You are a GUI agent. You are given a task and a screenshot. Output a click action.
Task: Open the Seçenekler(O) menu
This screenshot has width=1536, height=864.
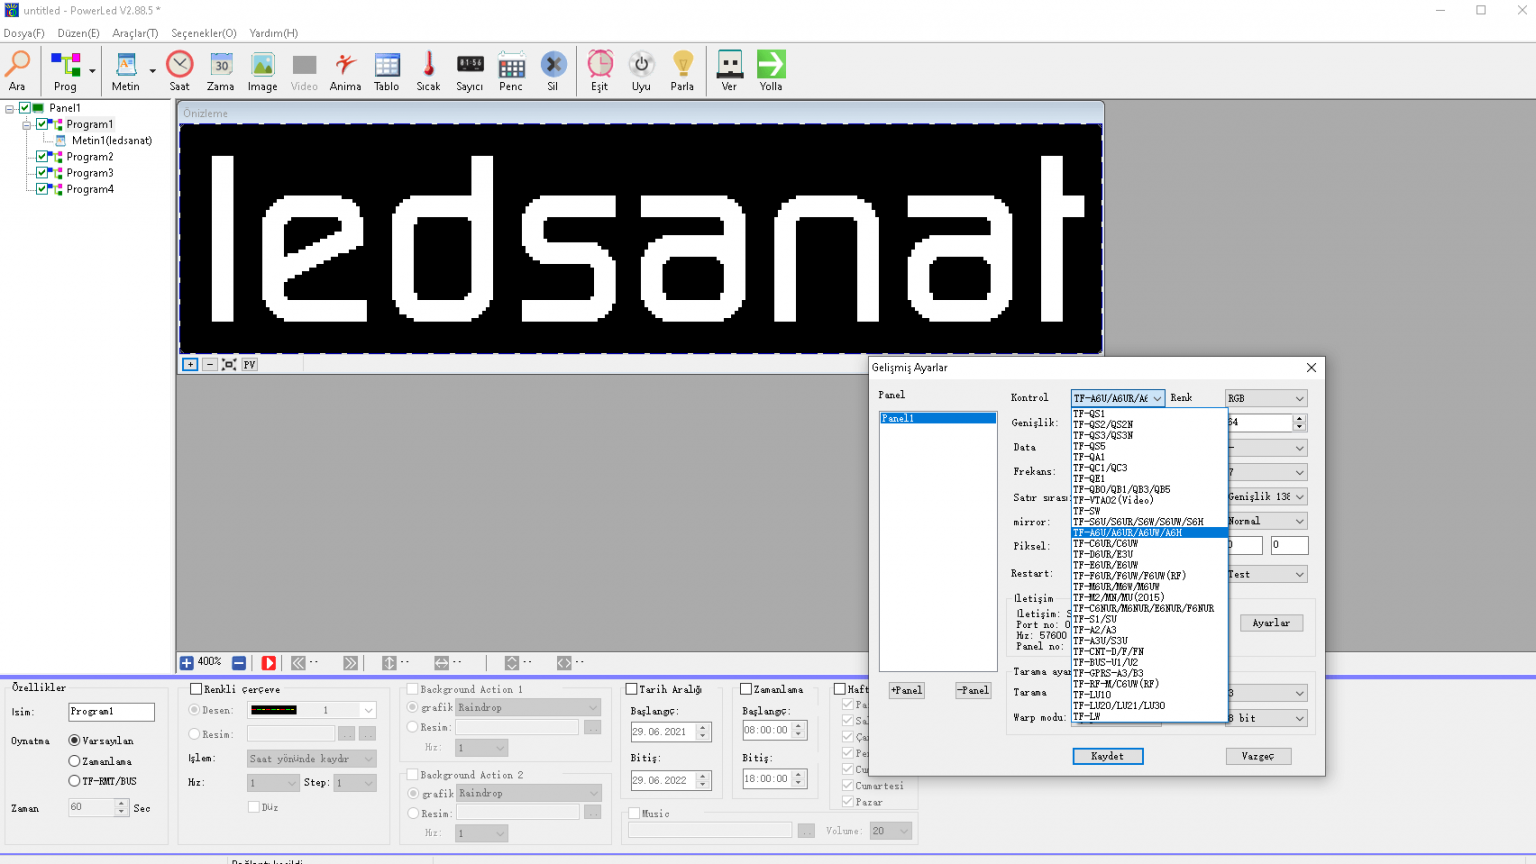[203, 33]
